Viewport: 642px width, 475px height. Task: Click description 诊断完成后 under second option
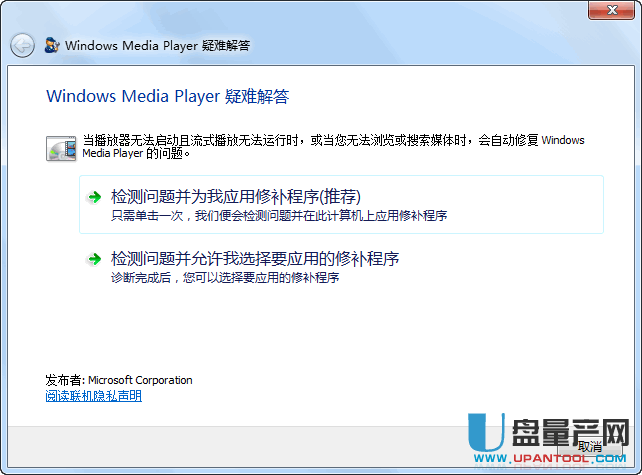coord(224,278)
